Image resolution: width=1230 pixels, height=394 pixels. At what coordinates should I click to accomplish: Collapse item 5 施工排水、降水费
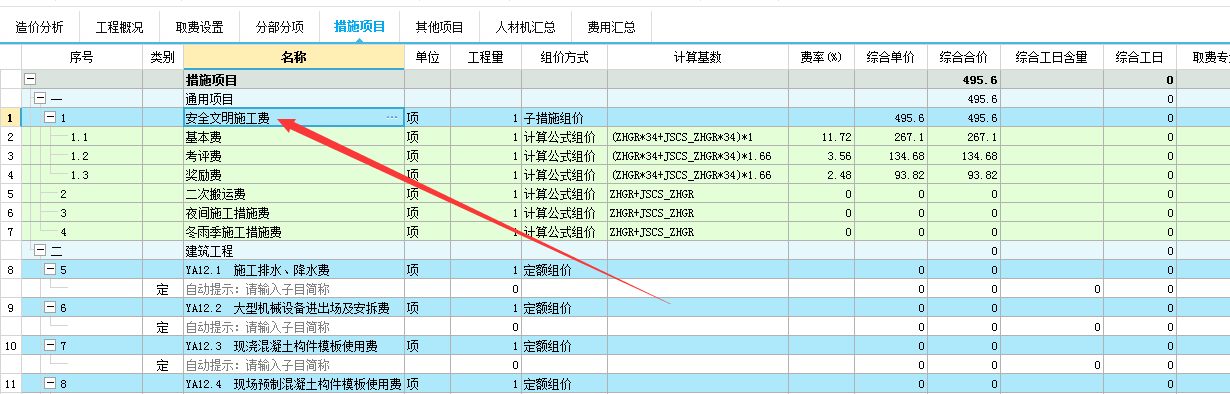(50, 270)
